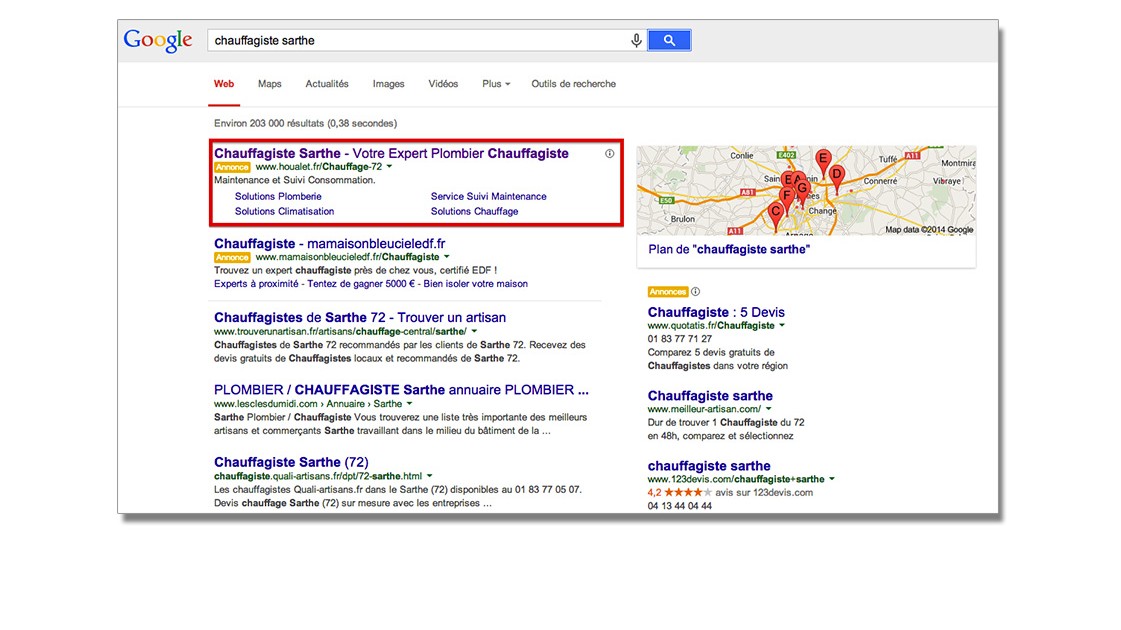The height and width of the screenshot is (630, 1121).
Task: Expand dropdown arrow next to trouverunartisan.fr URL
Action: (x=474, y=332)
